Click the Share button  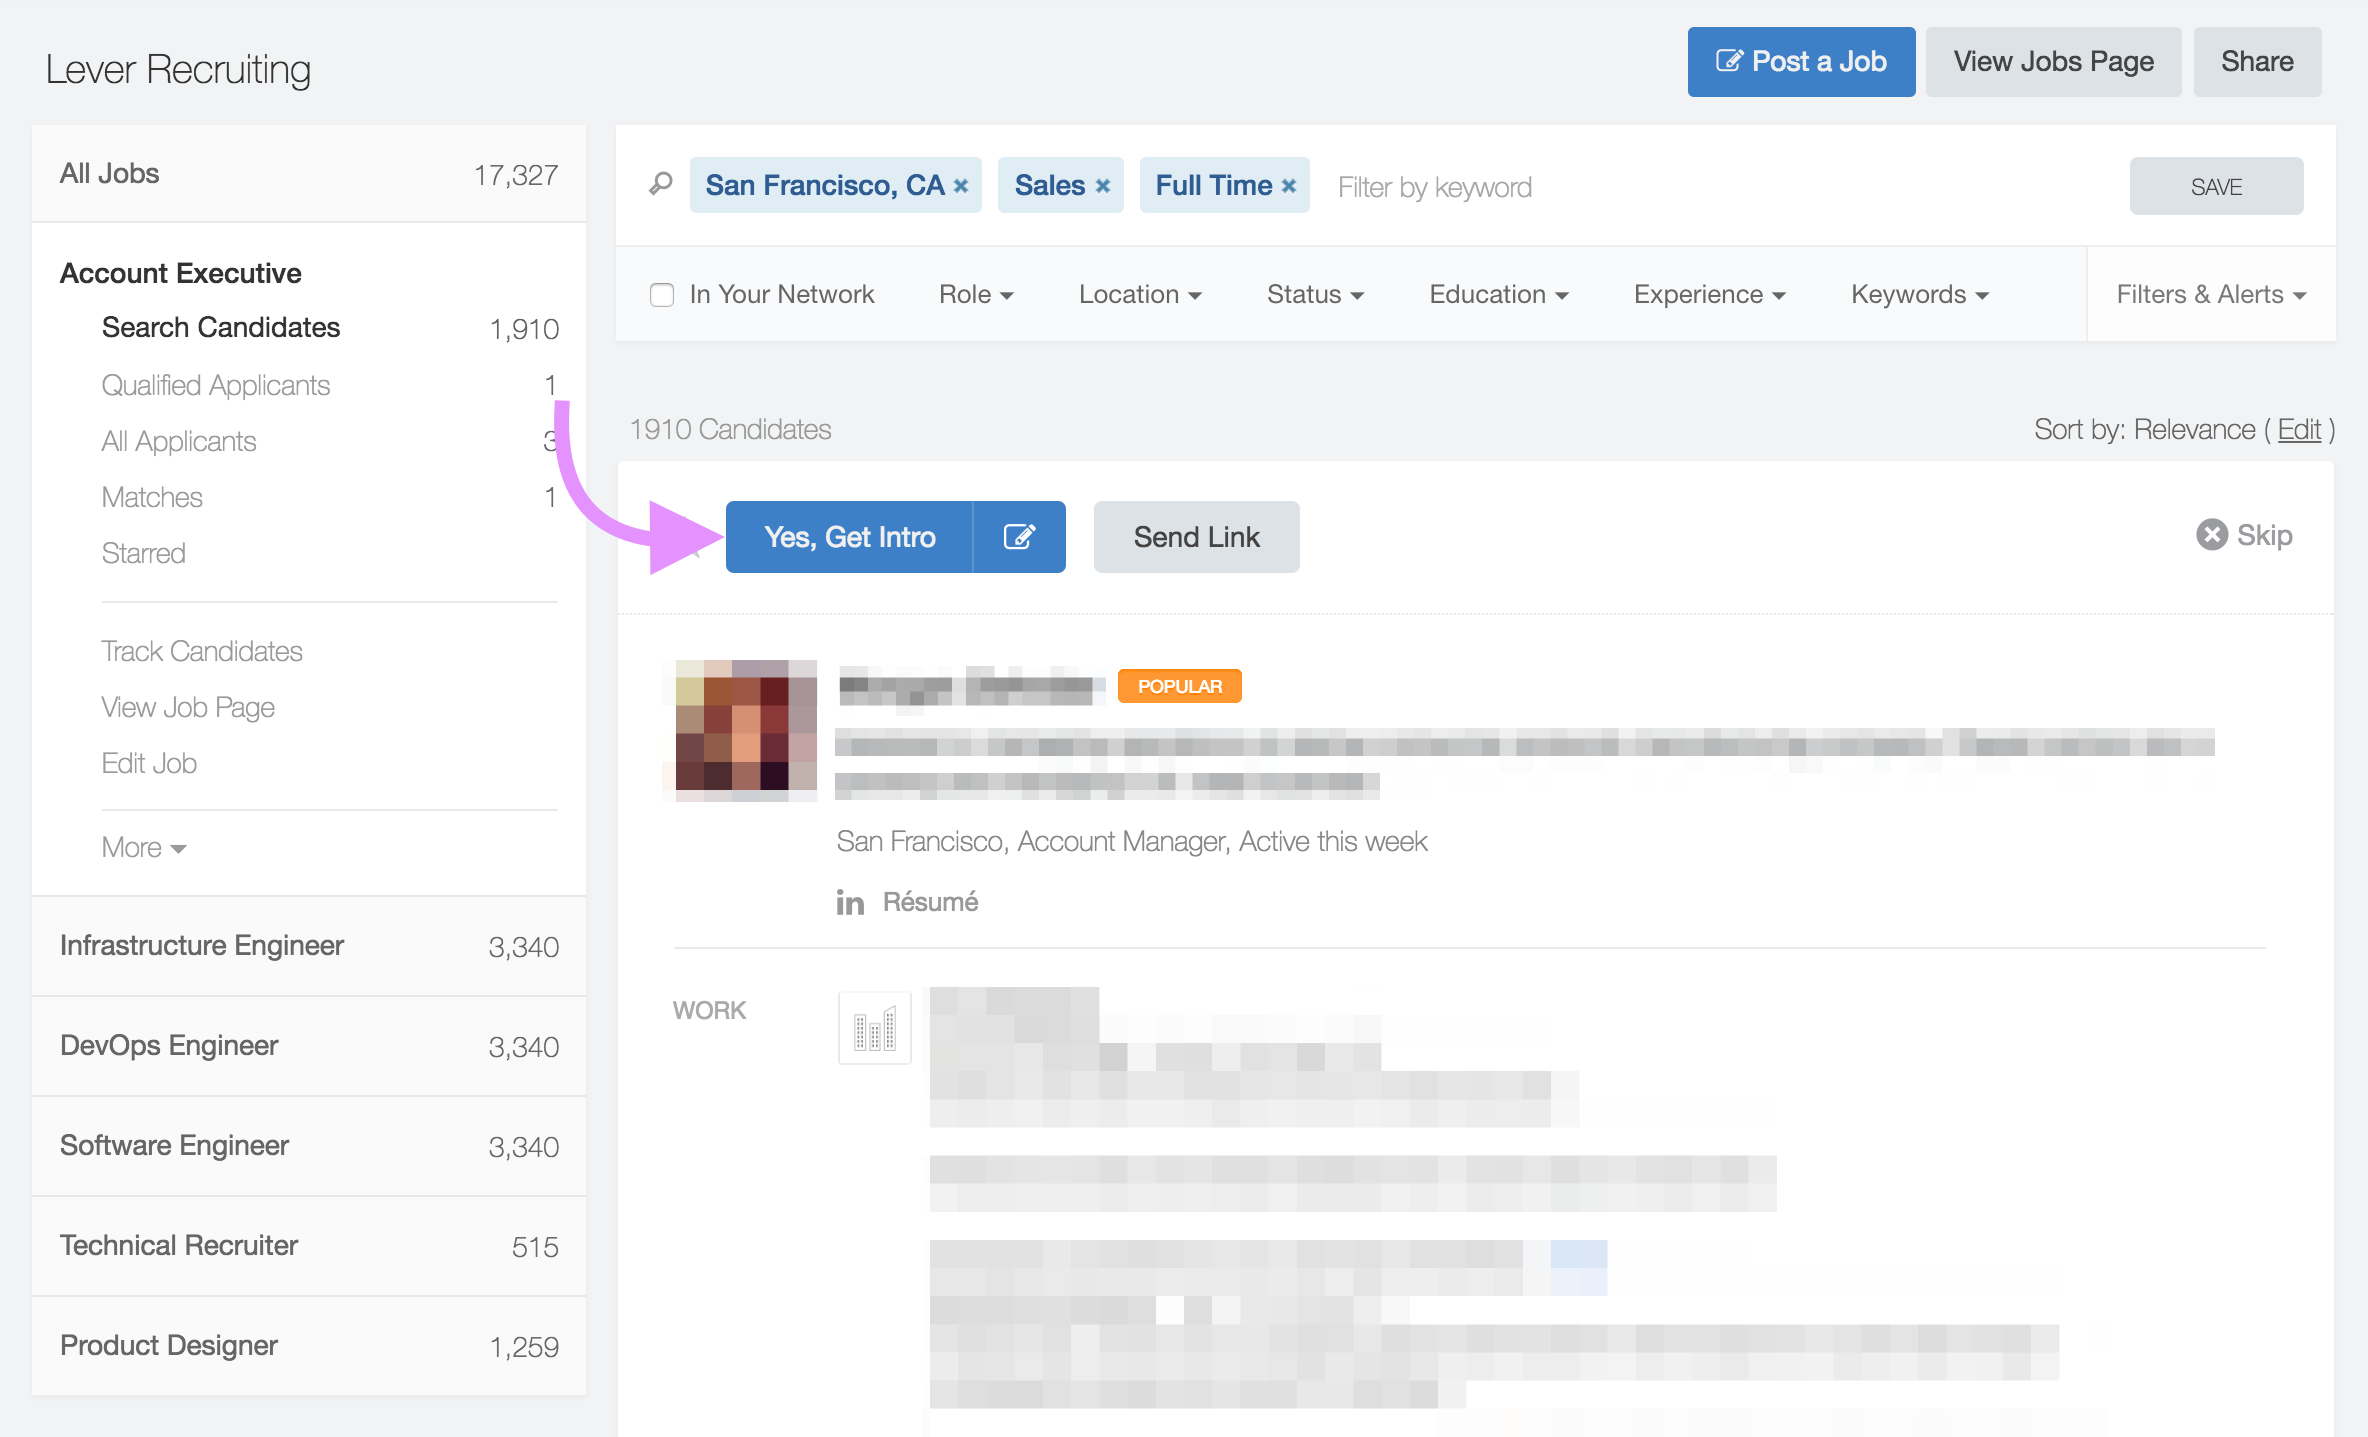2257,62
